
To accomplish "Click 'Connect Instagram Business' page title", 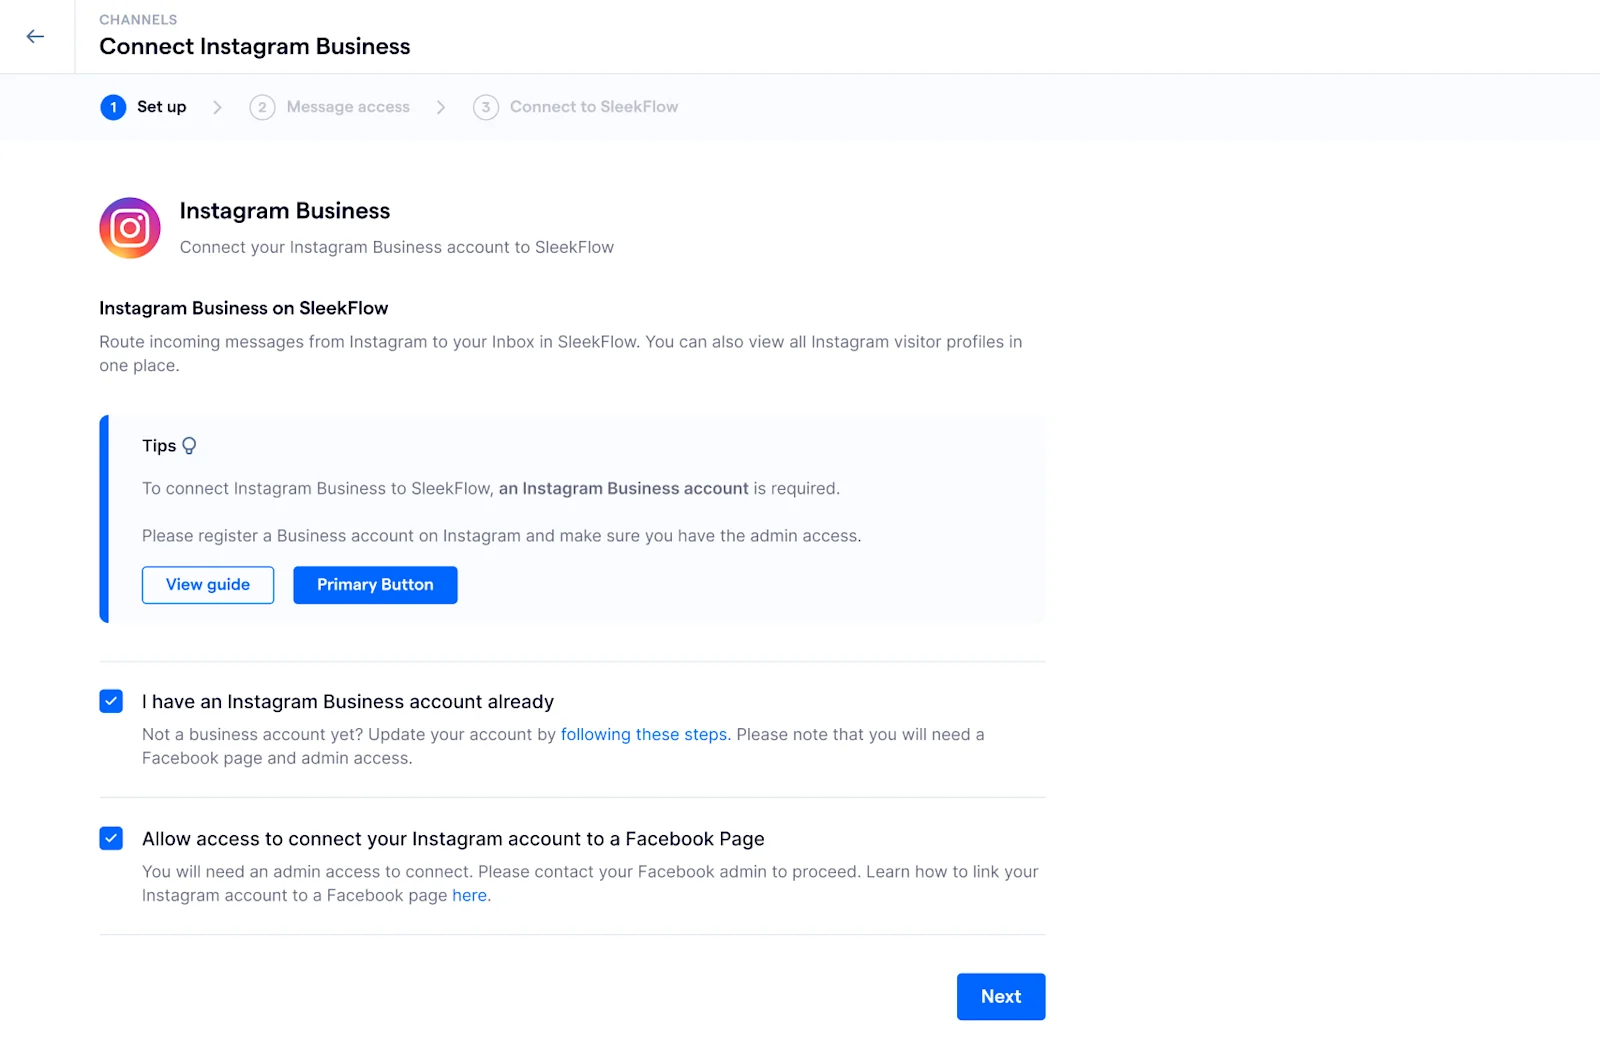I will [255, 47].
